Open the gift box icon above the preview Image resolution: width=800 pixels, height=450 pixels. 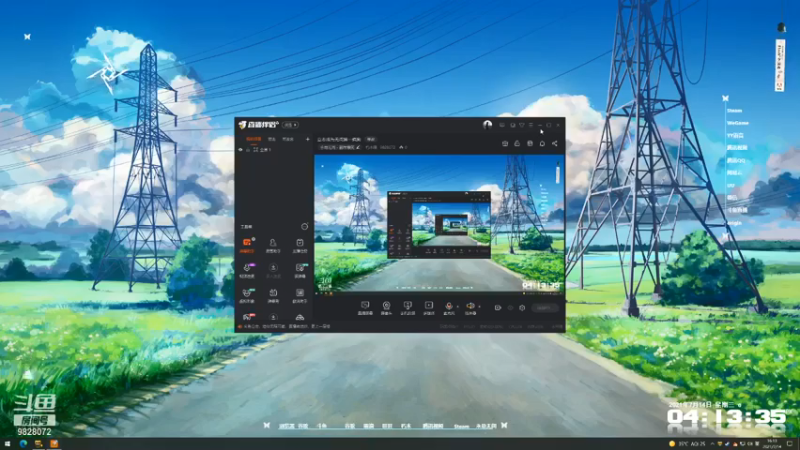click(x=505, y=144)
